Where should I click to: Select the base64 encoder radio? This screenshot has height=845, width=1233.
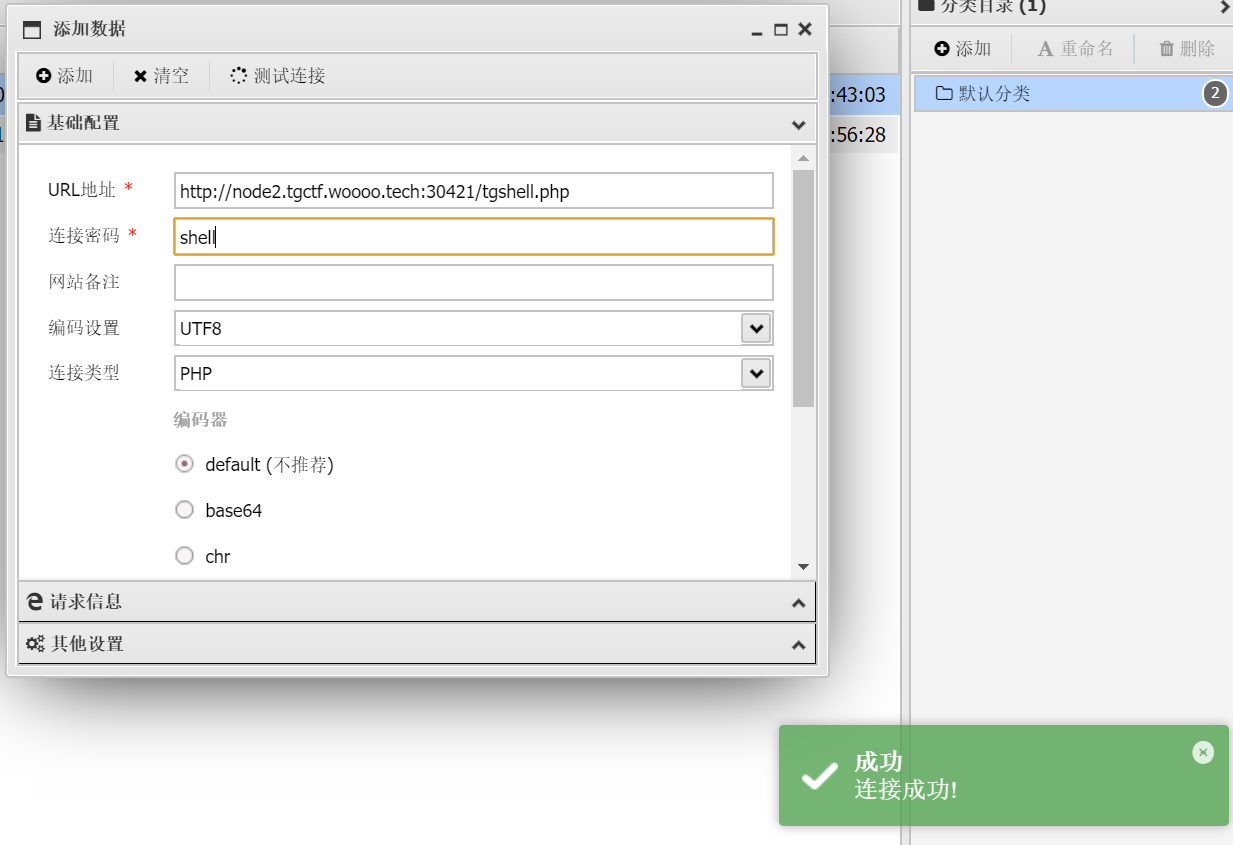coord(184,510)
